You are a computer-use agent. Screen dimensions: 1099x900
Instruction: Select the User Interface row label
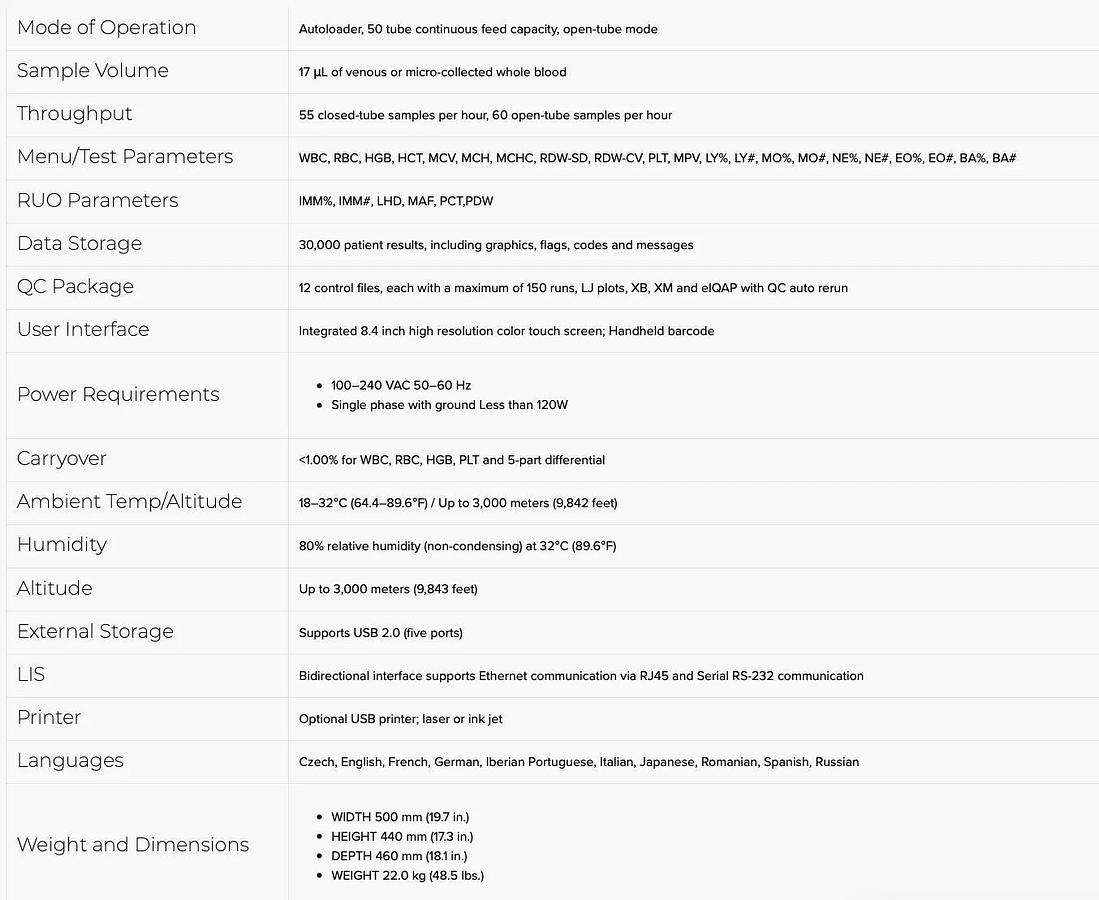click(x=83, y=330)
